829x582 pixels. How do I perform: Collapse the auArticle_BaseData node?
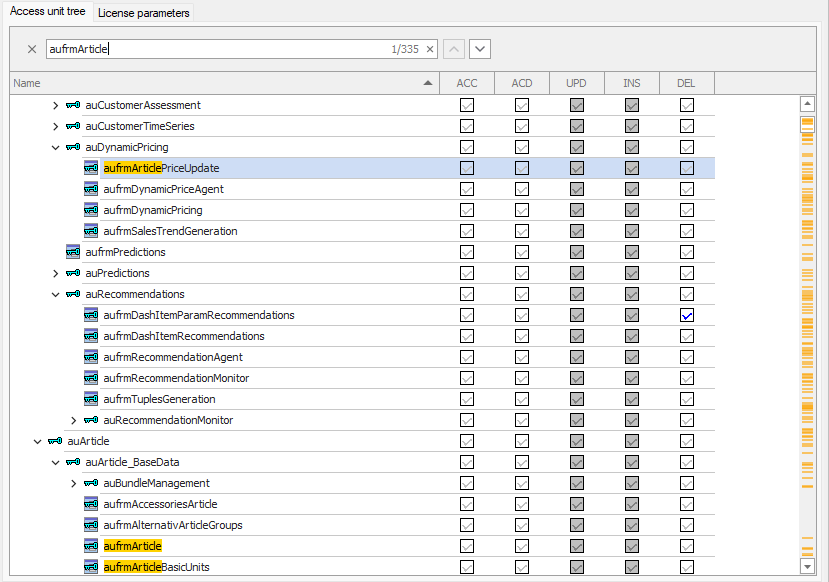[x=55, y=463]
